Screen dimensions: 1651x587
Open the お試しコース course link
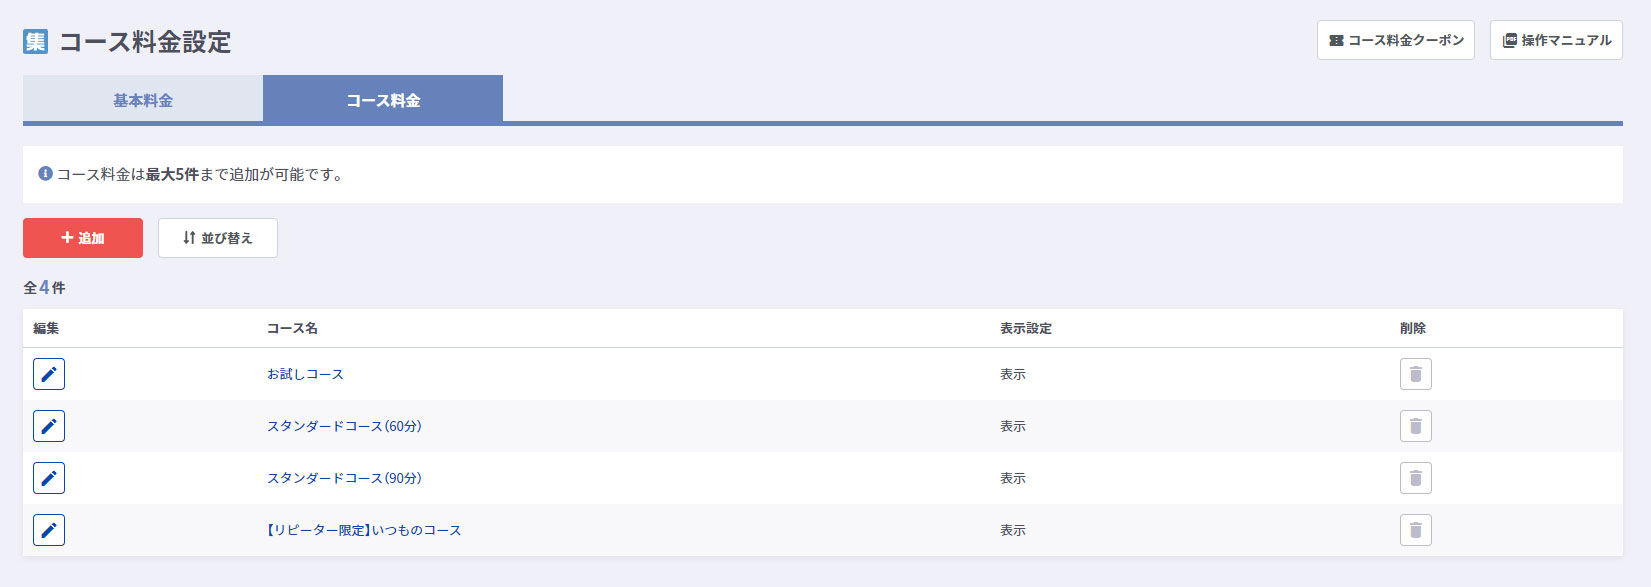305,374
